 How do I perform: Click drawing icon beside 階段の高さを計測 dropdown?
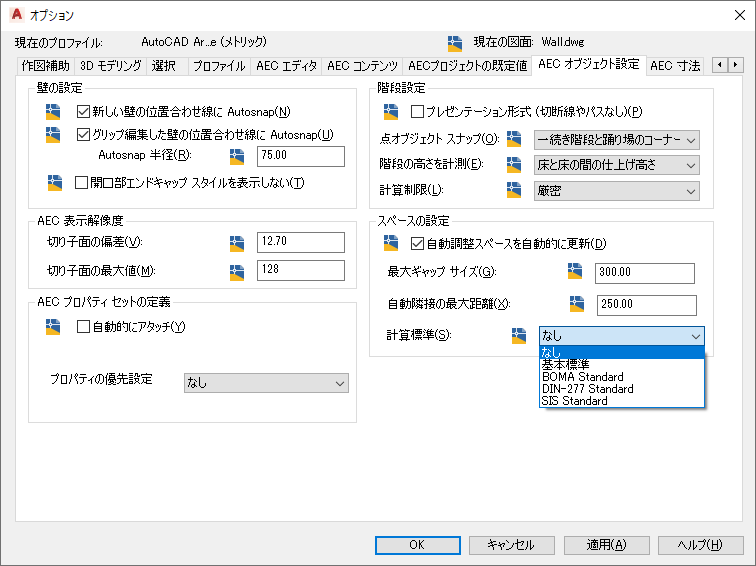[514, 165]
